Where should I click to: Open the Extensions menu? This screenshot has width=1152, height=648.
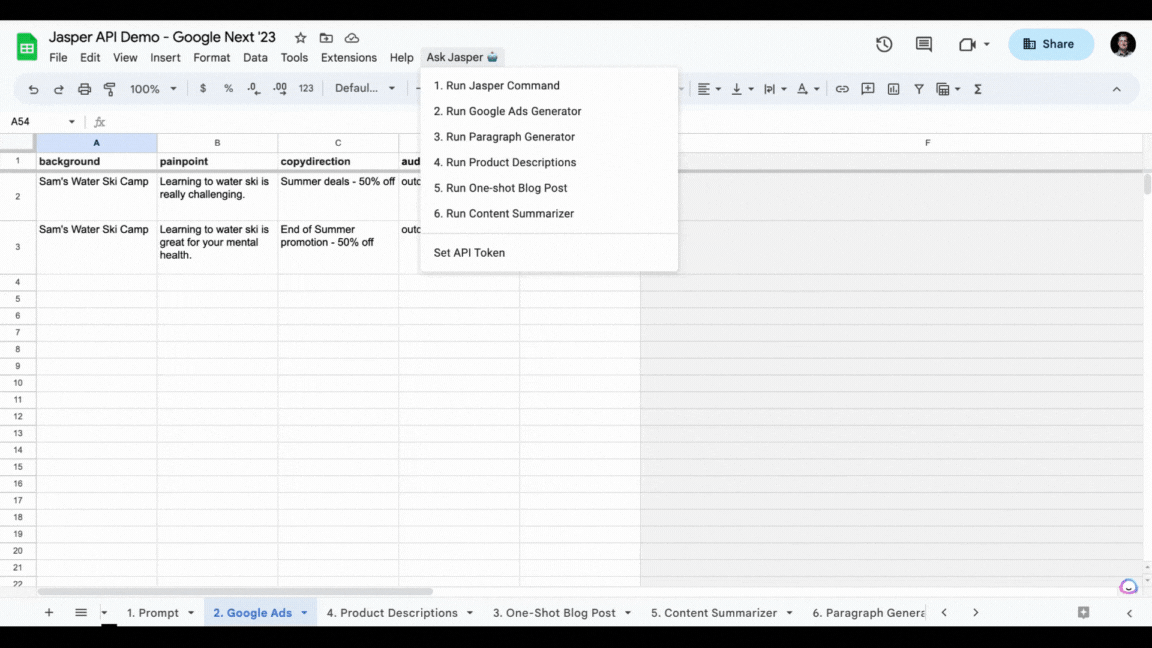point(349,57)
